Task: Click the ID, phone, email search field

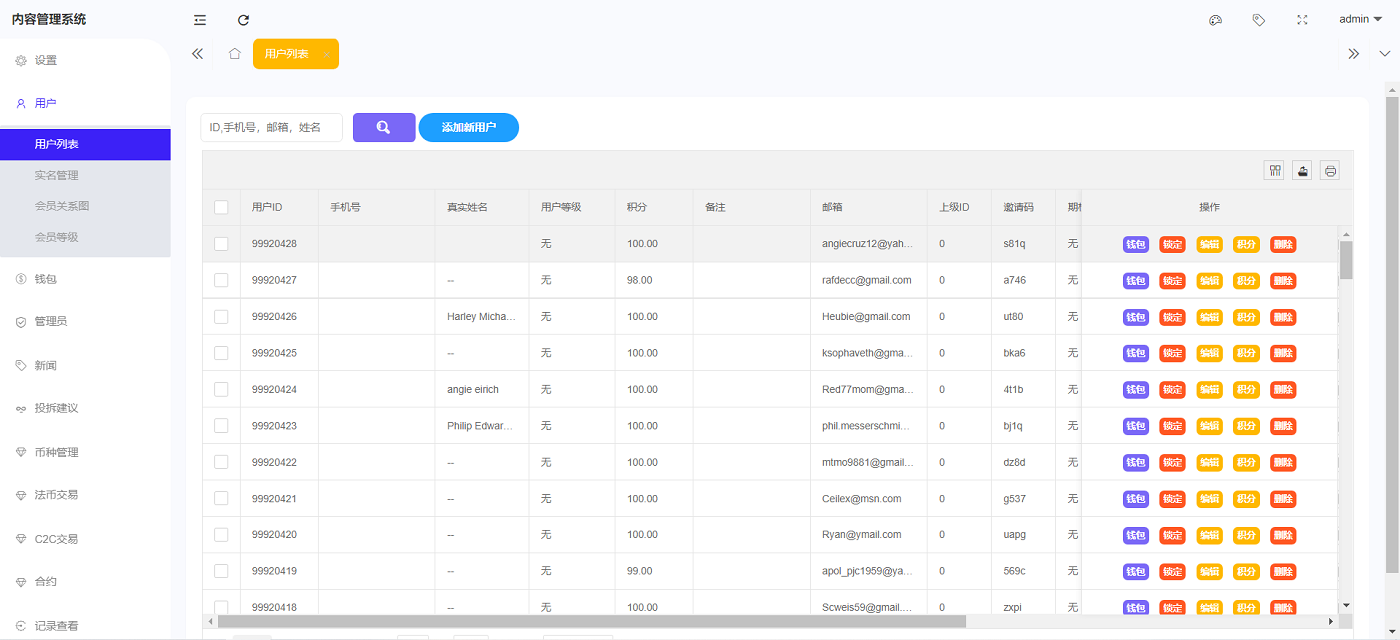Action: coord(271,128)
